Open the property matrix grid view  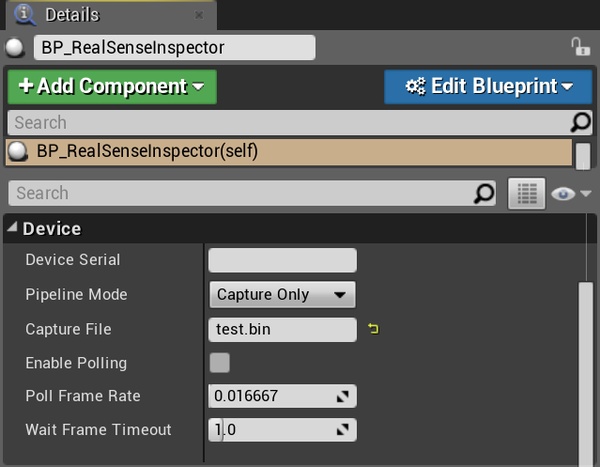tap(526, 193)
